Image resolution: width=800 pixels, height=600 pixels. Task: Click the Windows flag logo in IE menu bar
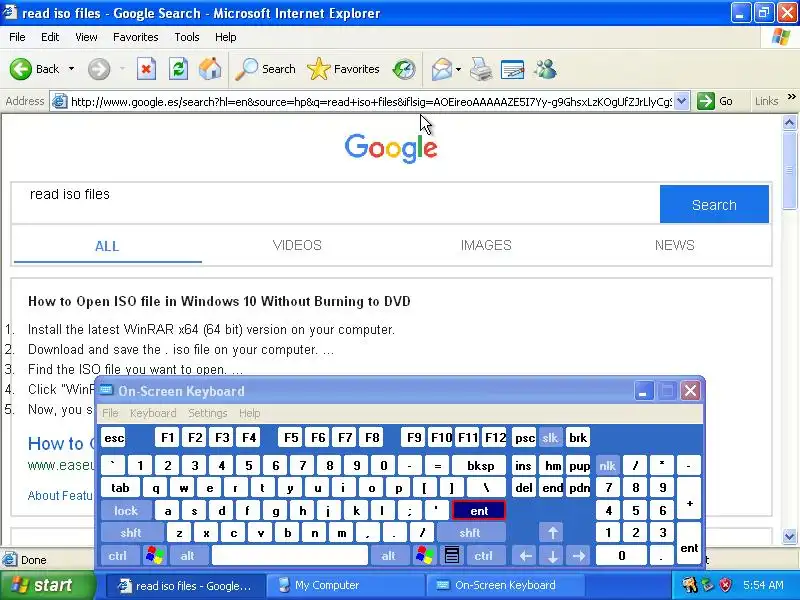(781, 37)
